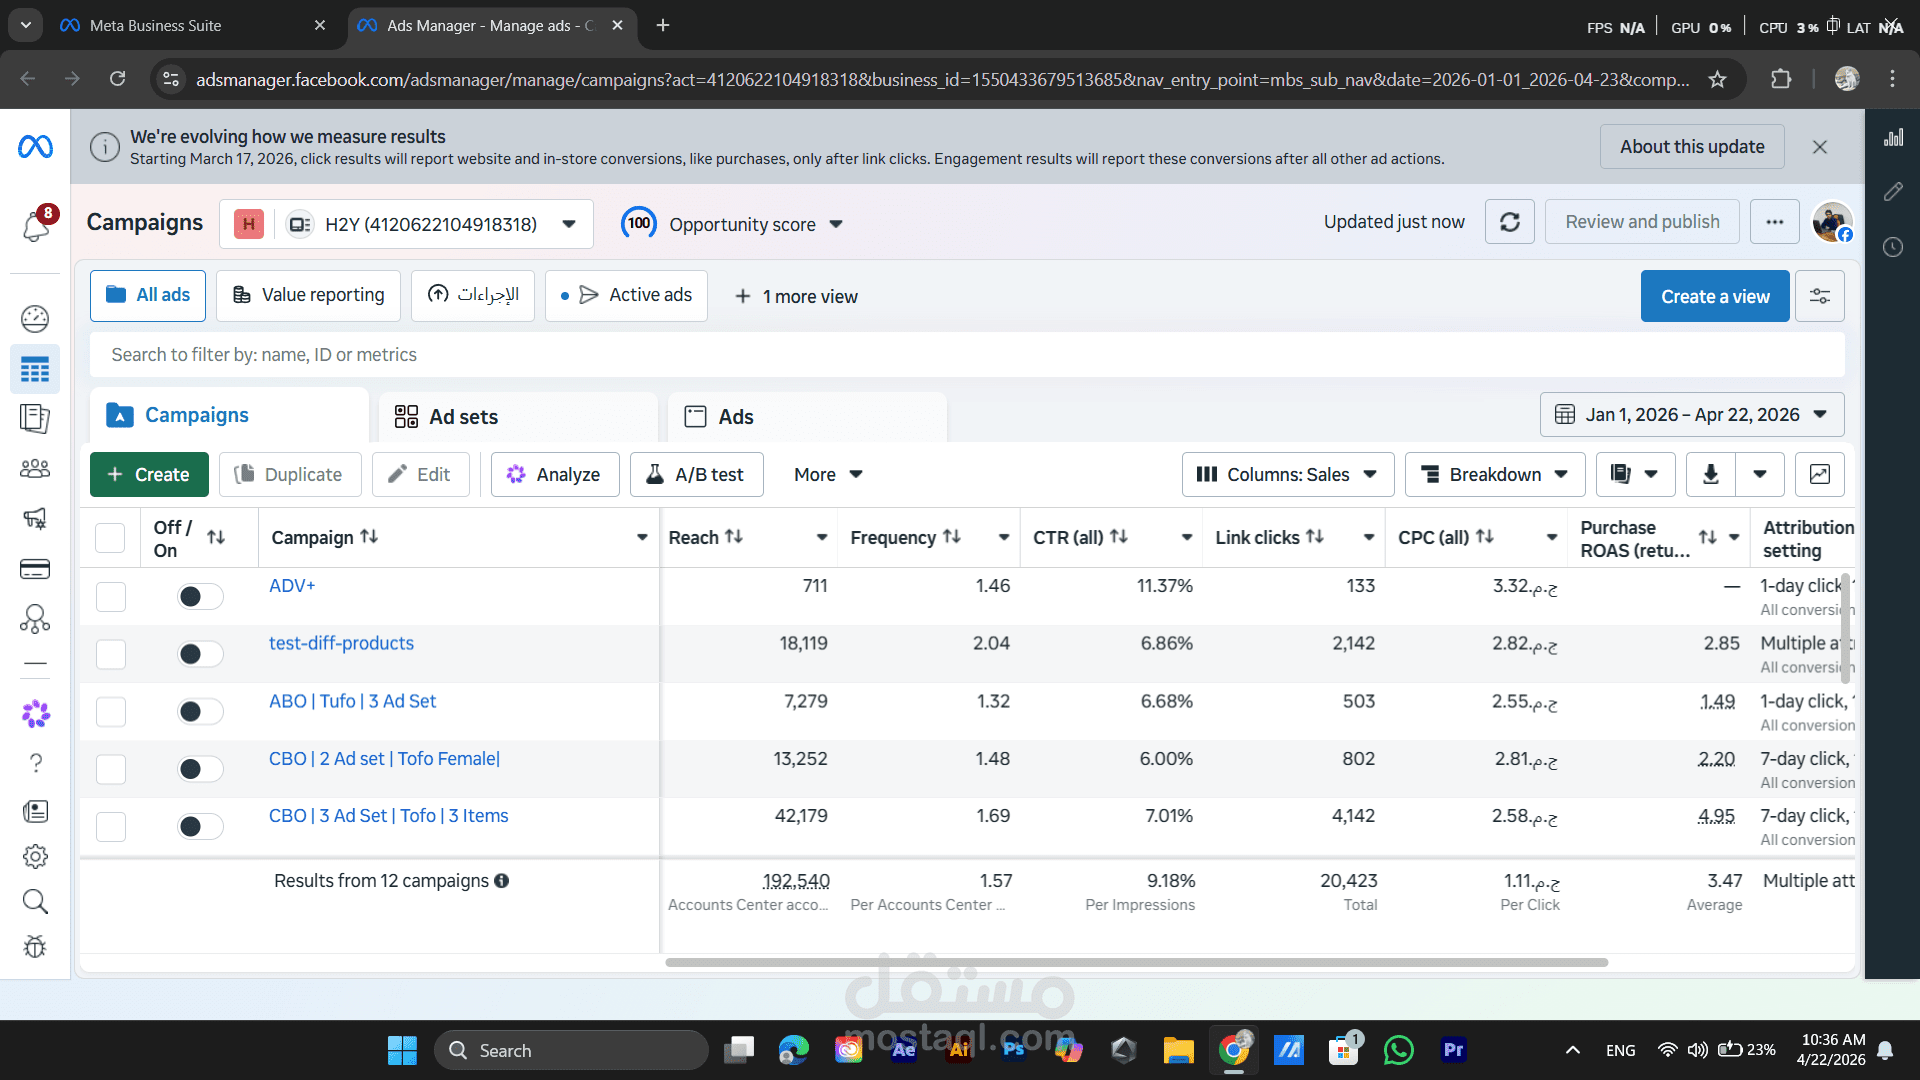Click the export download icon

(1711, 475)
